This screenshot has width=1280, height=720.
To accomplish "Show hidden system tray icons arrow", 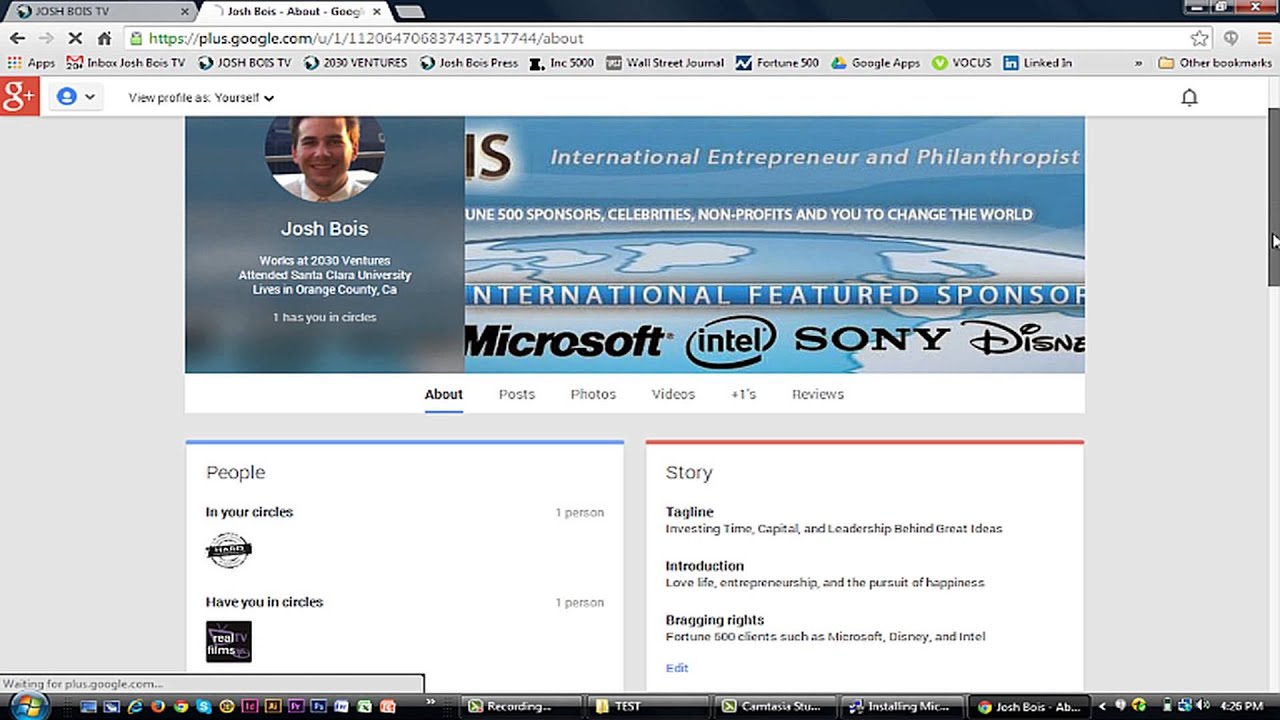I will (1102, 706).
